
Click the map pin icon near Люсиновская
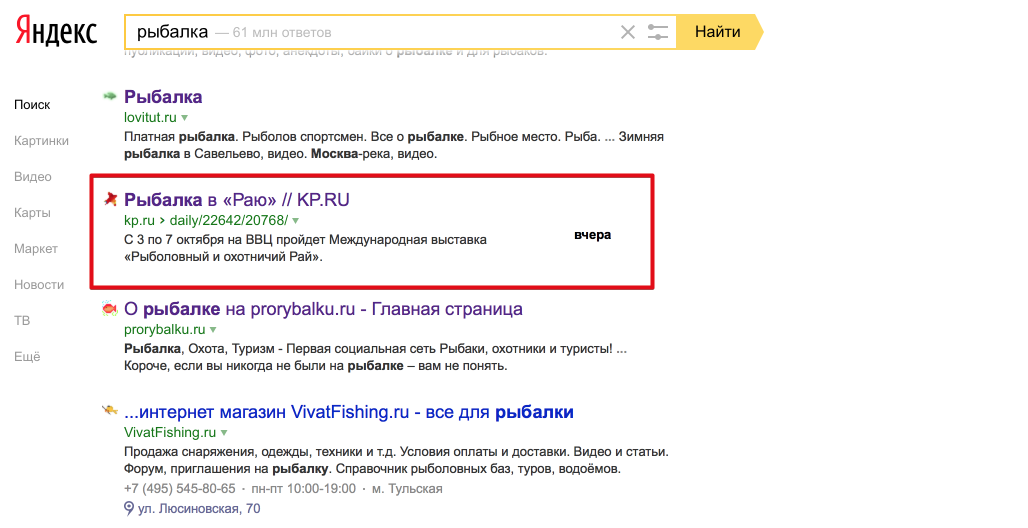point(128,508)
